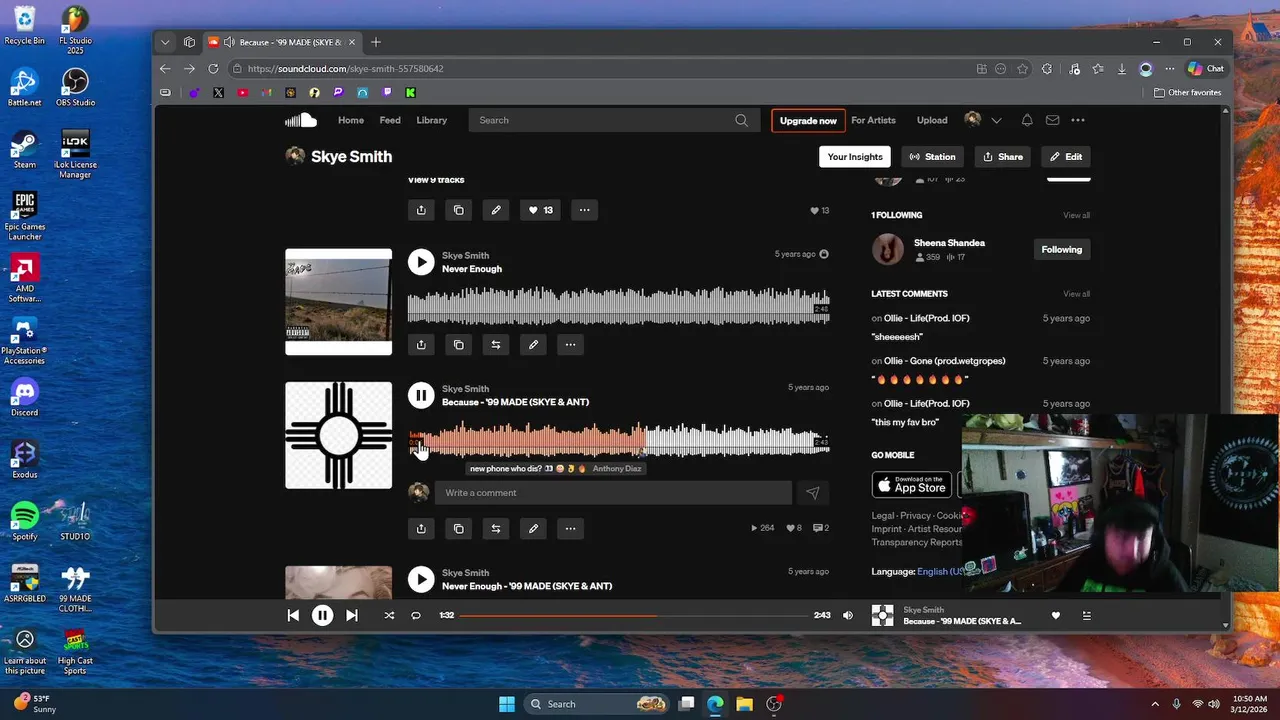
Task: Open the notifications bell
Action: coord(1027,120)
